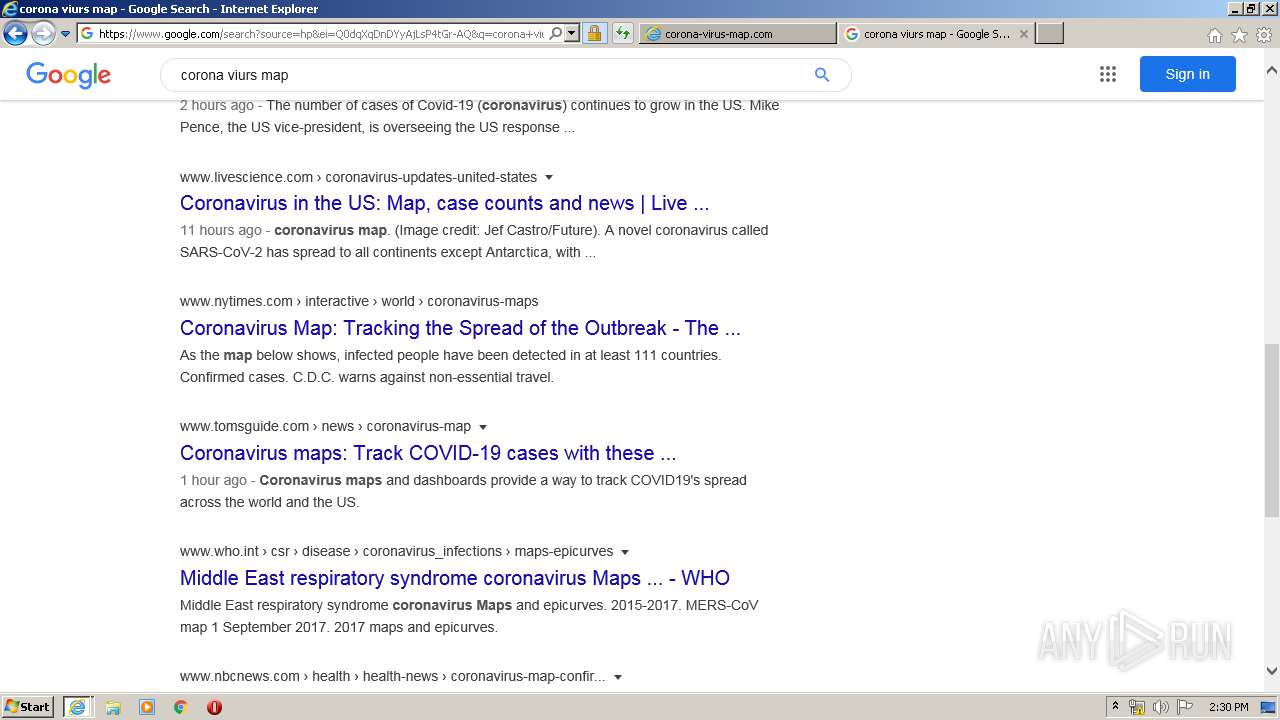Click www.nytimes.com breadcrumb text
1280x720 pixels.
pyautogui.click(x=236, y=301)
